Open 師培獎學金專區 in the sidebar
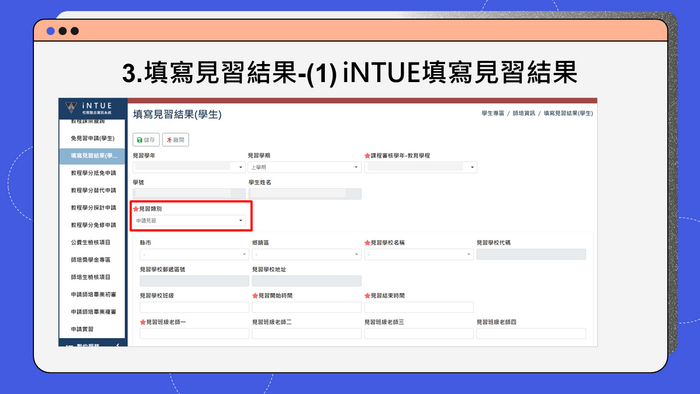The width and height of the screenshot is (700, 394). [92, 260]
